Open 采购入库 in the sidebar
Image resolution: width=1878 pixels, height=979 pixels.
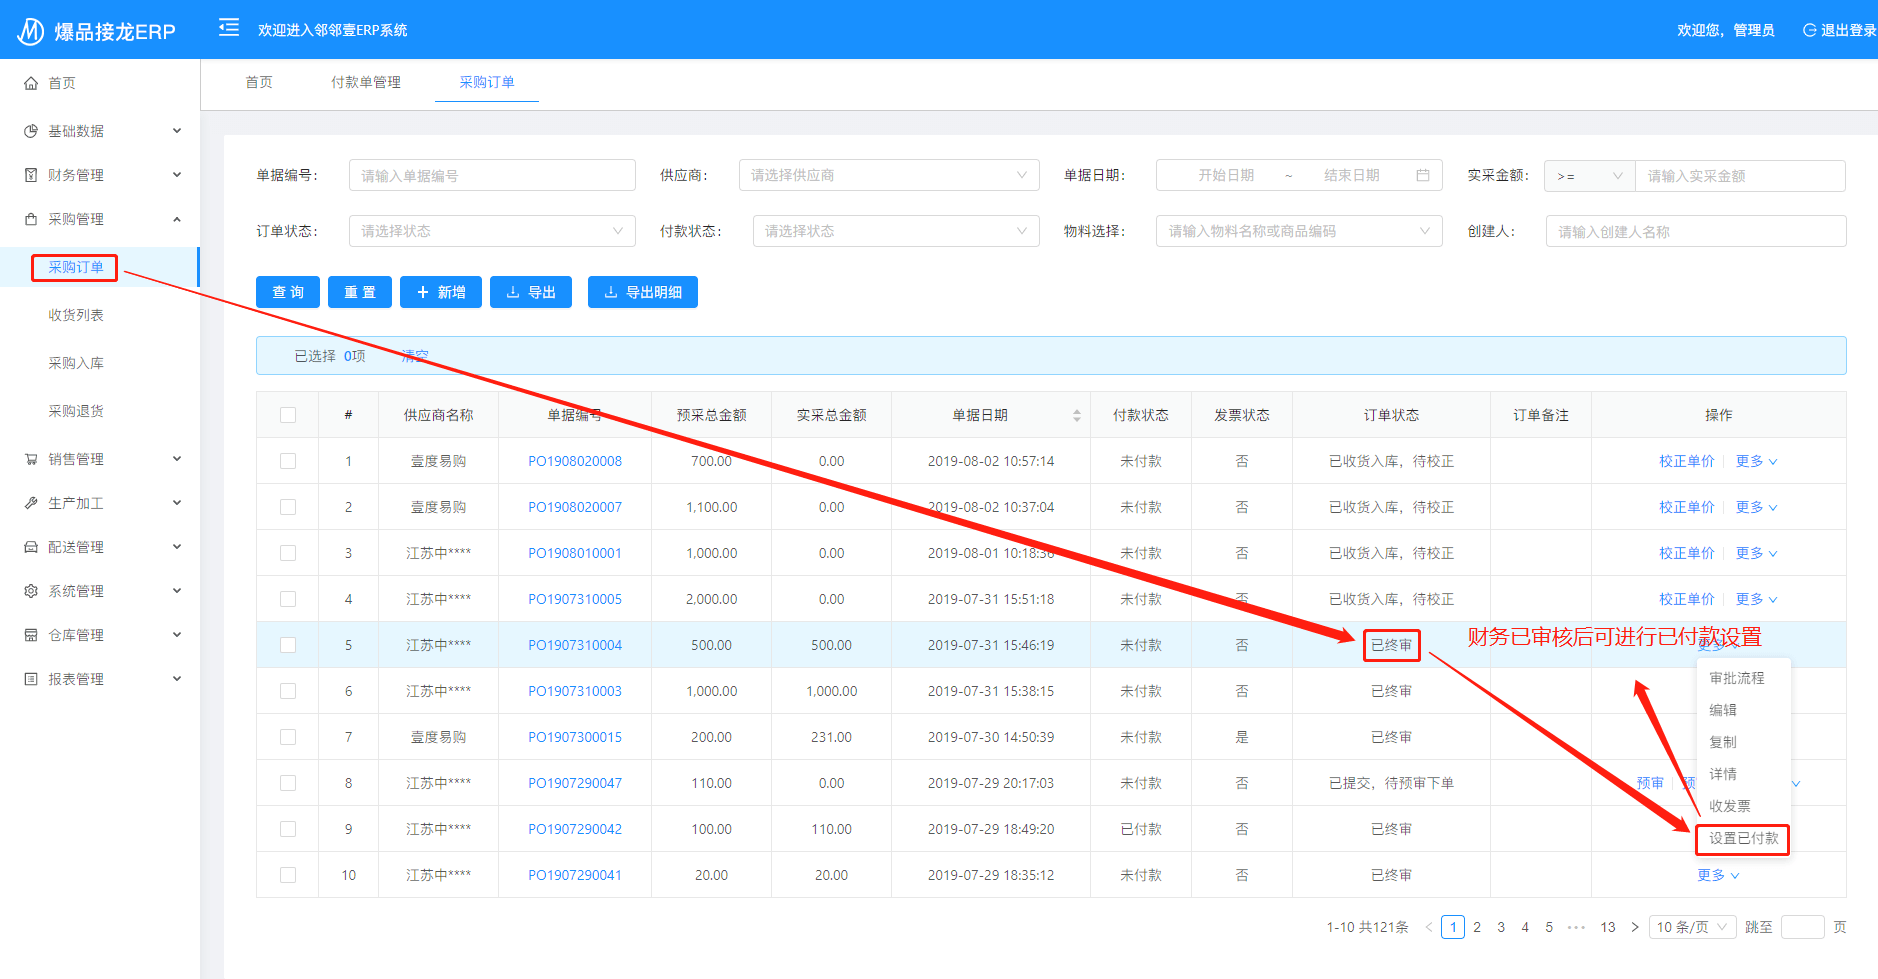tap(76, 363)
